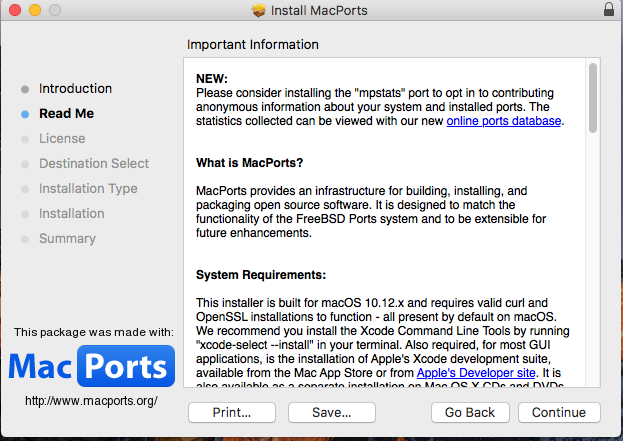Select the Read Me step

coord(66,114)
